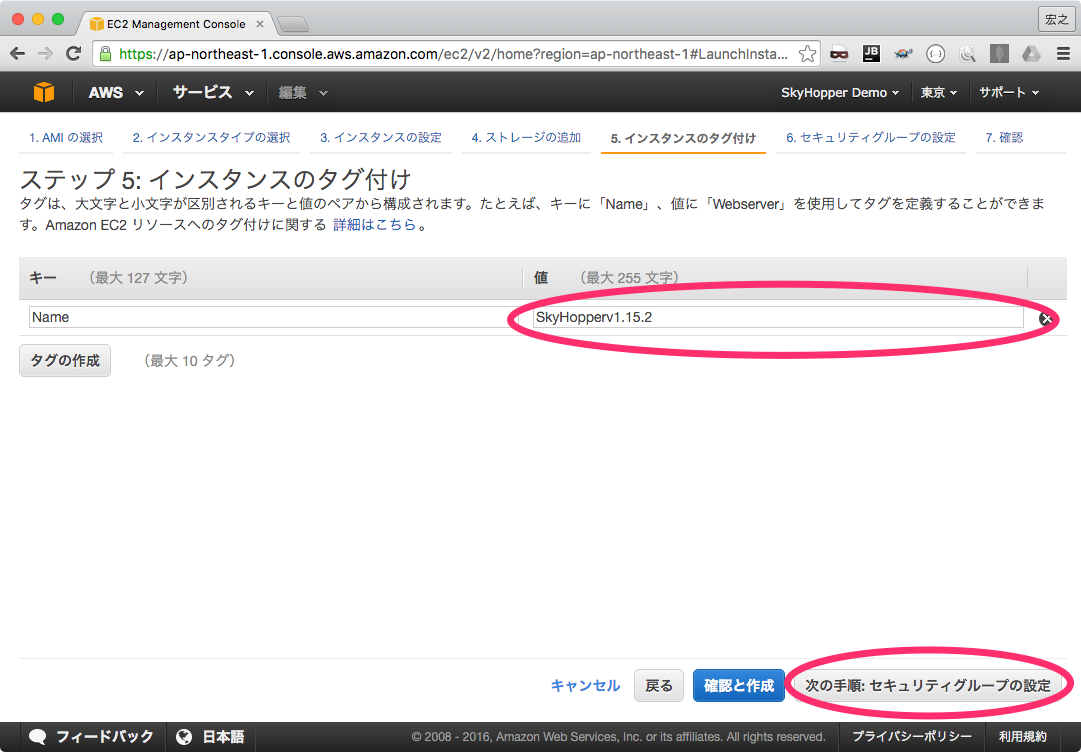The width and height of the screenshot is (1081, 752).
Task: Expand the サービス menu
Action: 213,92
